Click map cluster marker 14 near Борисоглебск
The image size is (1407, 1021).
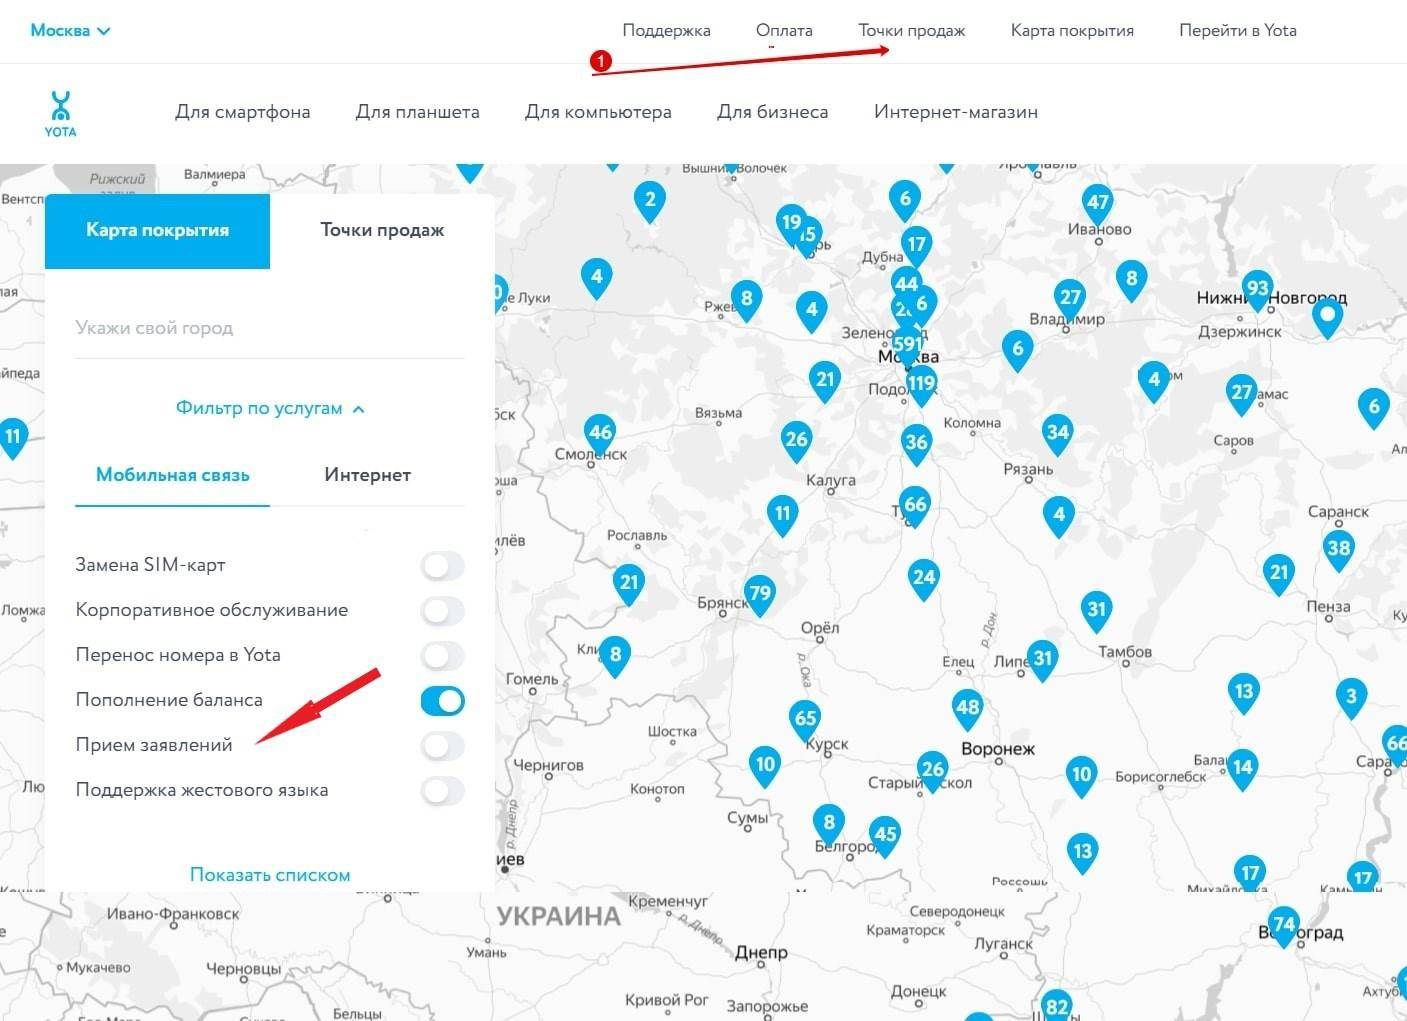[1242, 769]
